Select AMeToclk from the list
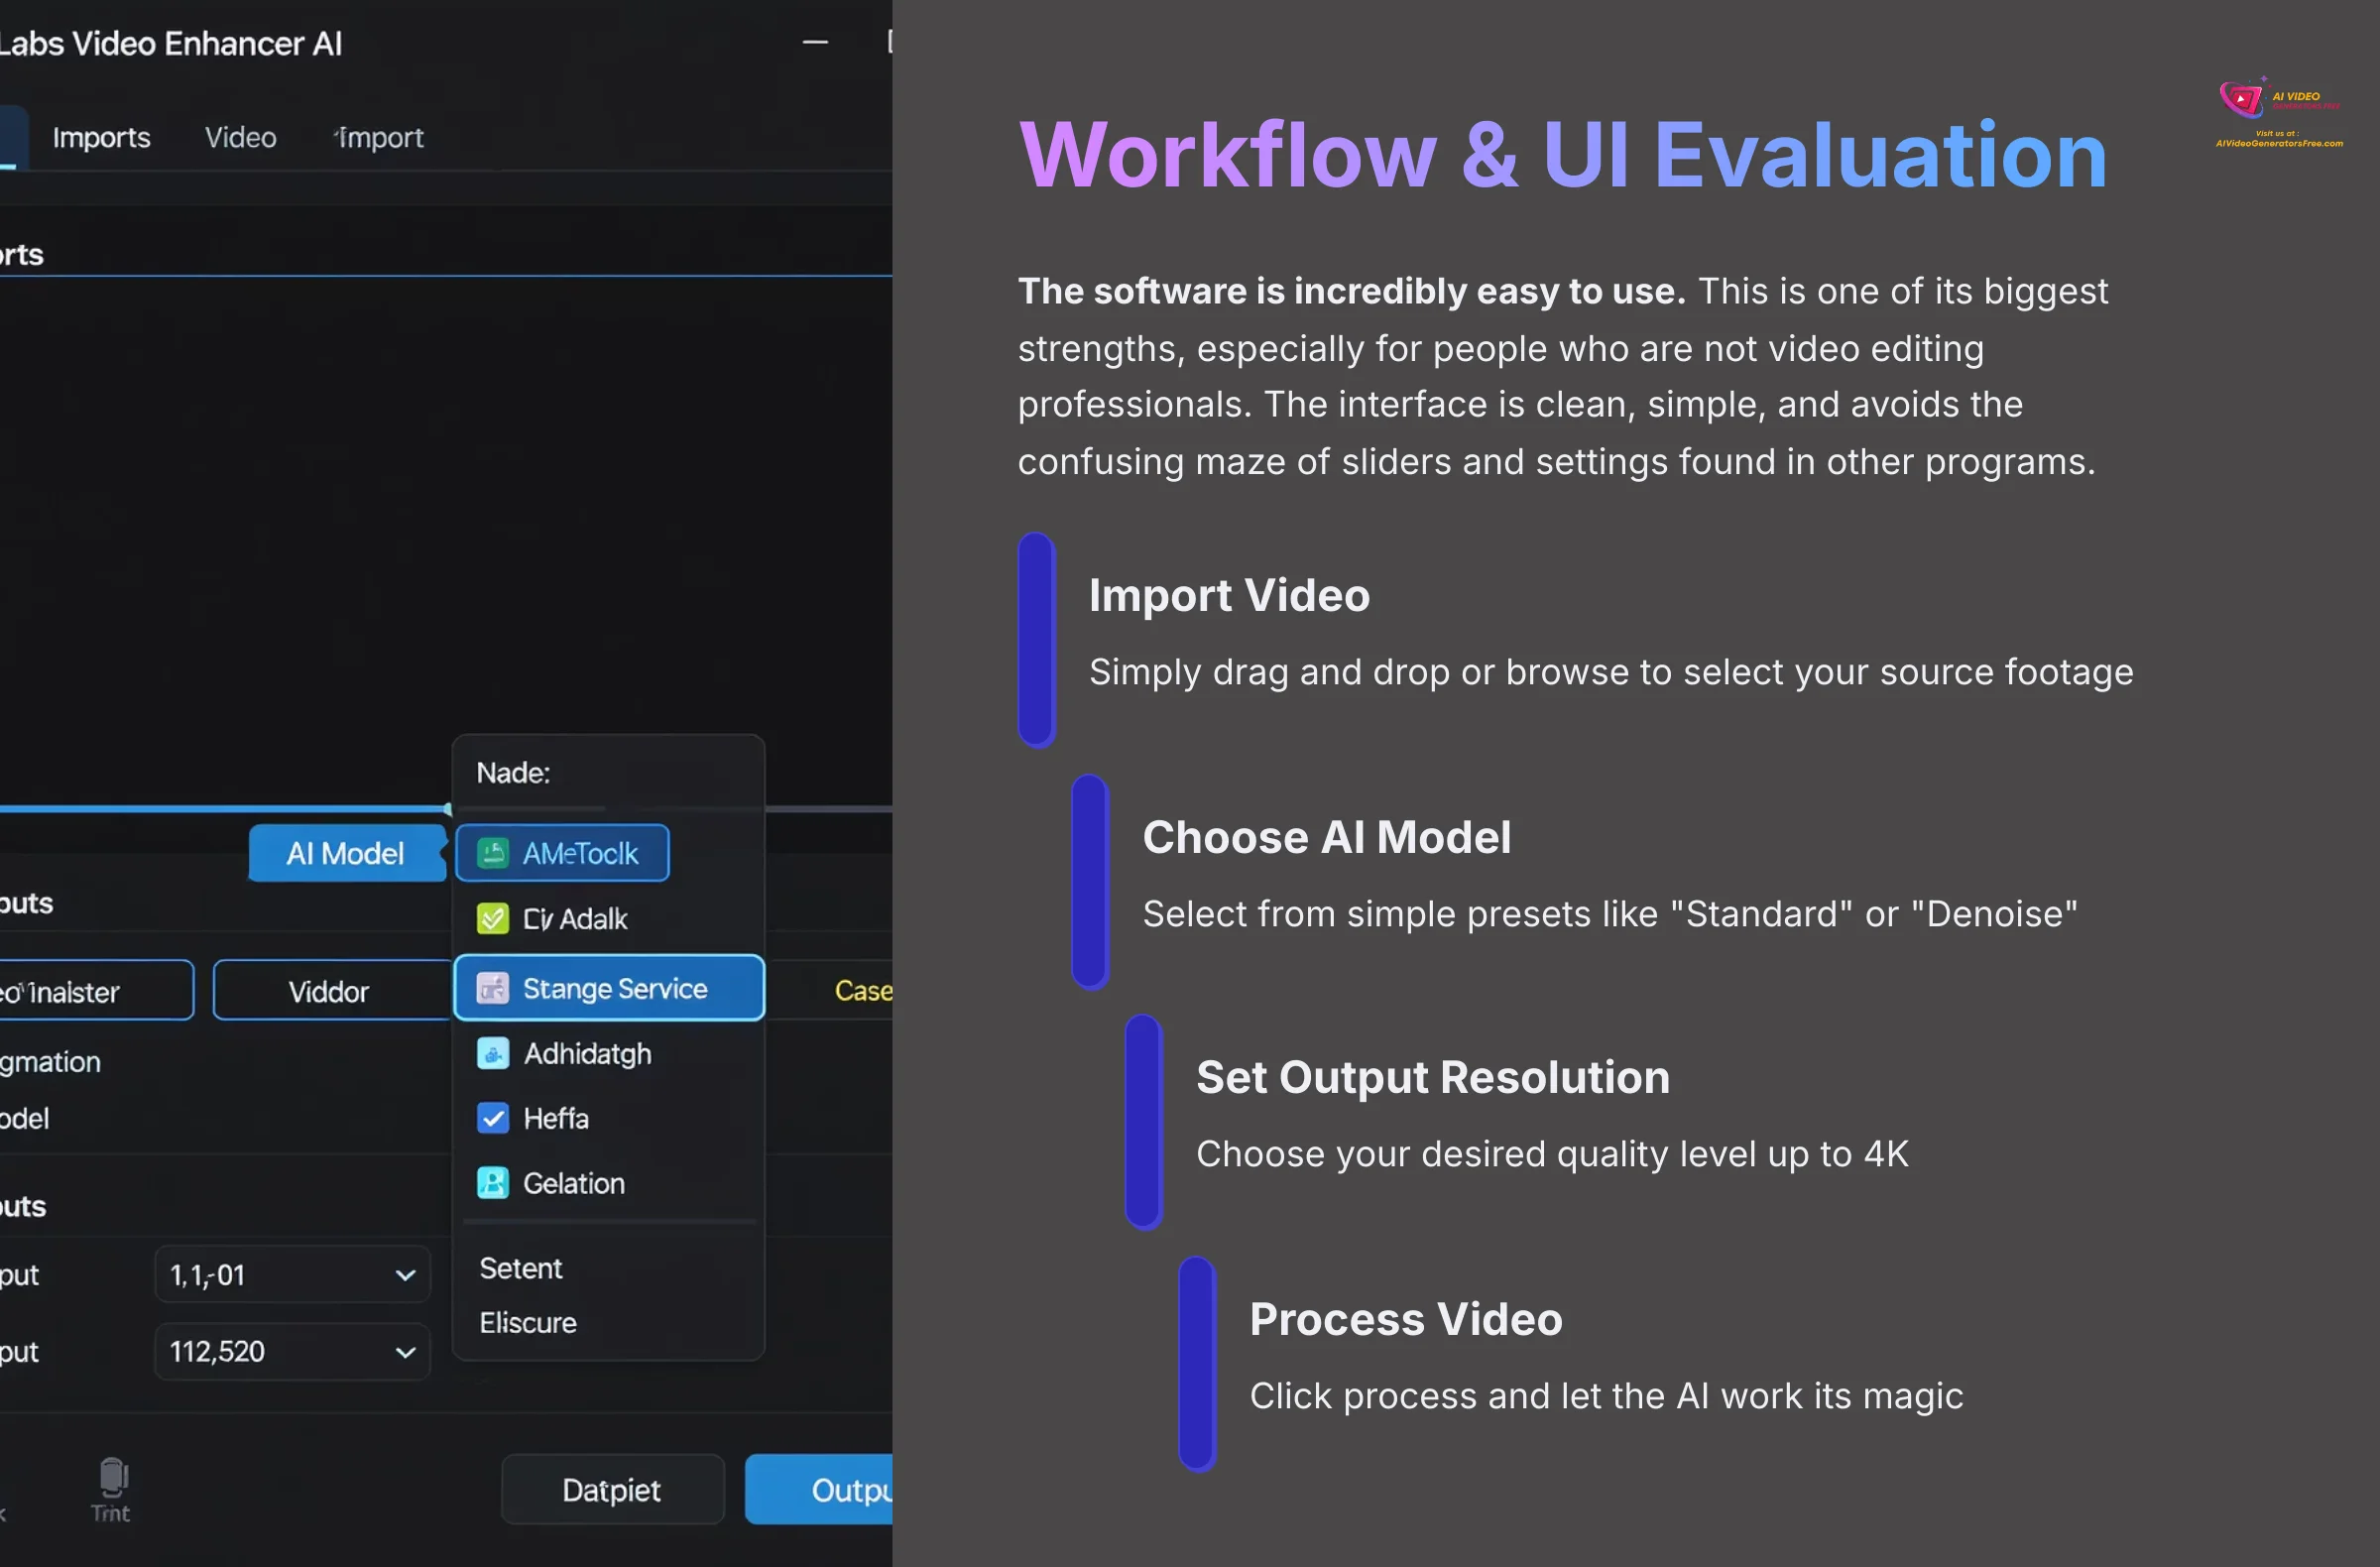The image size is (2380, 1567). click(562, 853)
